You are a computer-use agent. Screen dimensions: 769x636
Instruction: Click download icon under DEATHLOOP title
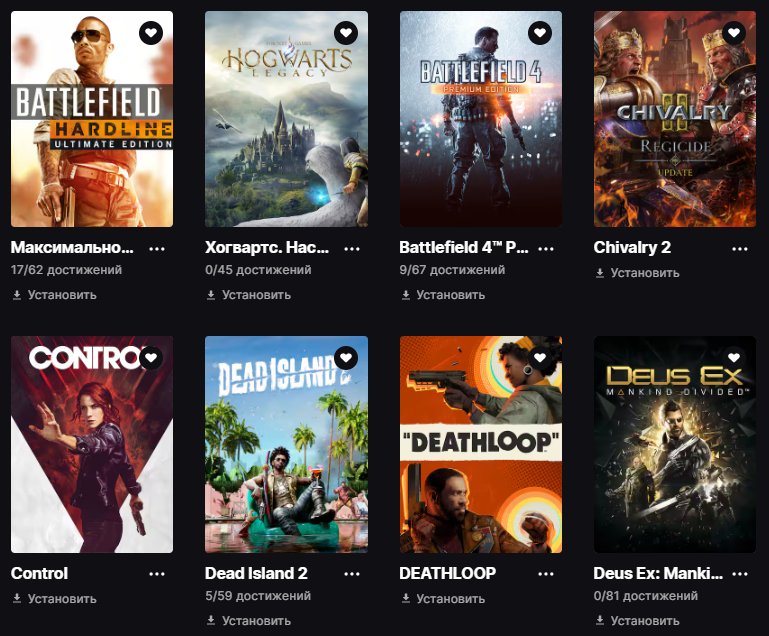[x=406, y=598]
